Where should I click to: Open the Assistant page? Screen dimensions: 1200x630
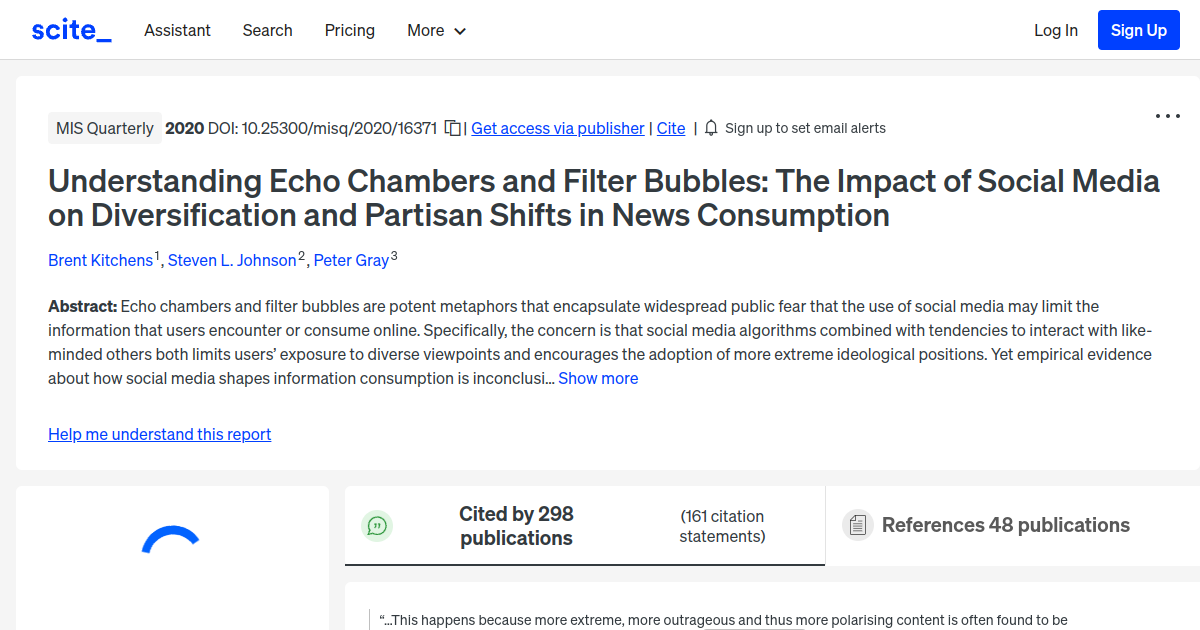click(177, 30)
